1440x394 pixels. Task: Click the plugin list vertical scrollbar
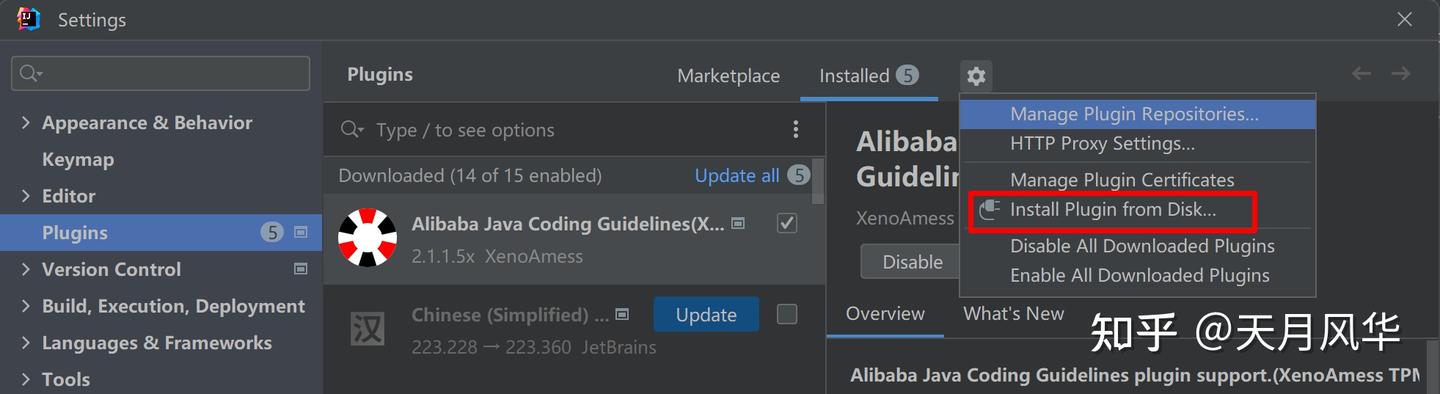pos(818,180)
